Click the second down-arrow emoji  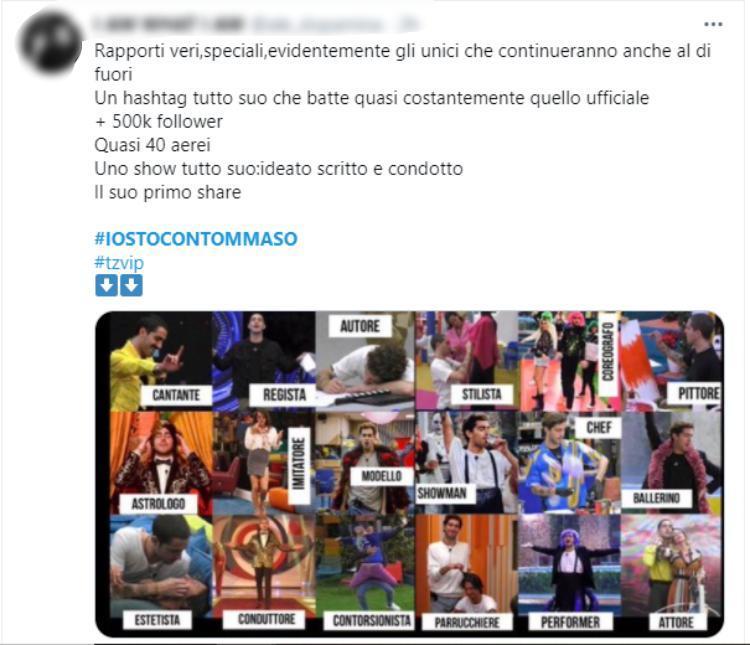click(131, 286)
